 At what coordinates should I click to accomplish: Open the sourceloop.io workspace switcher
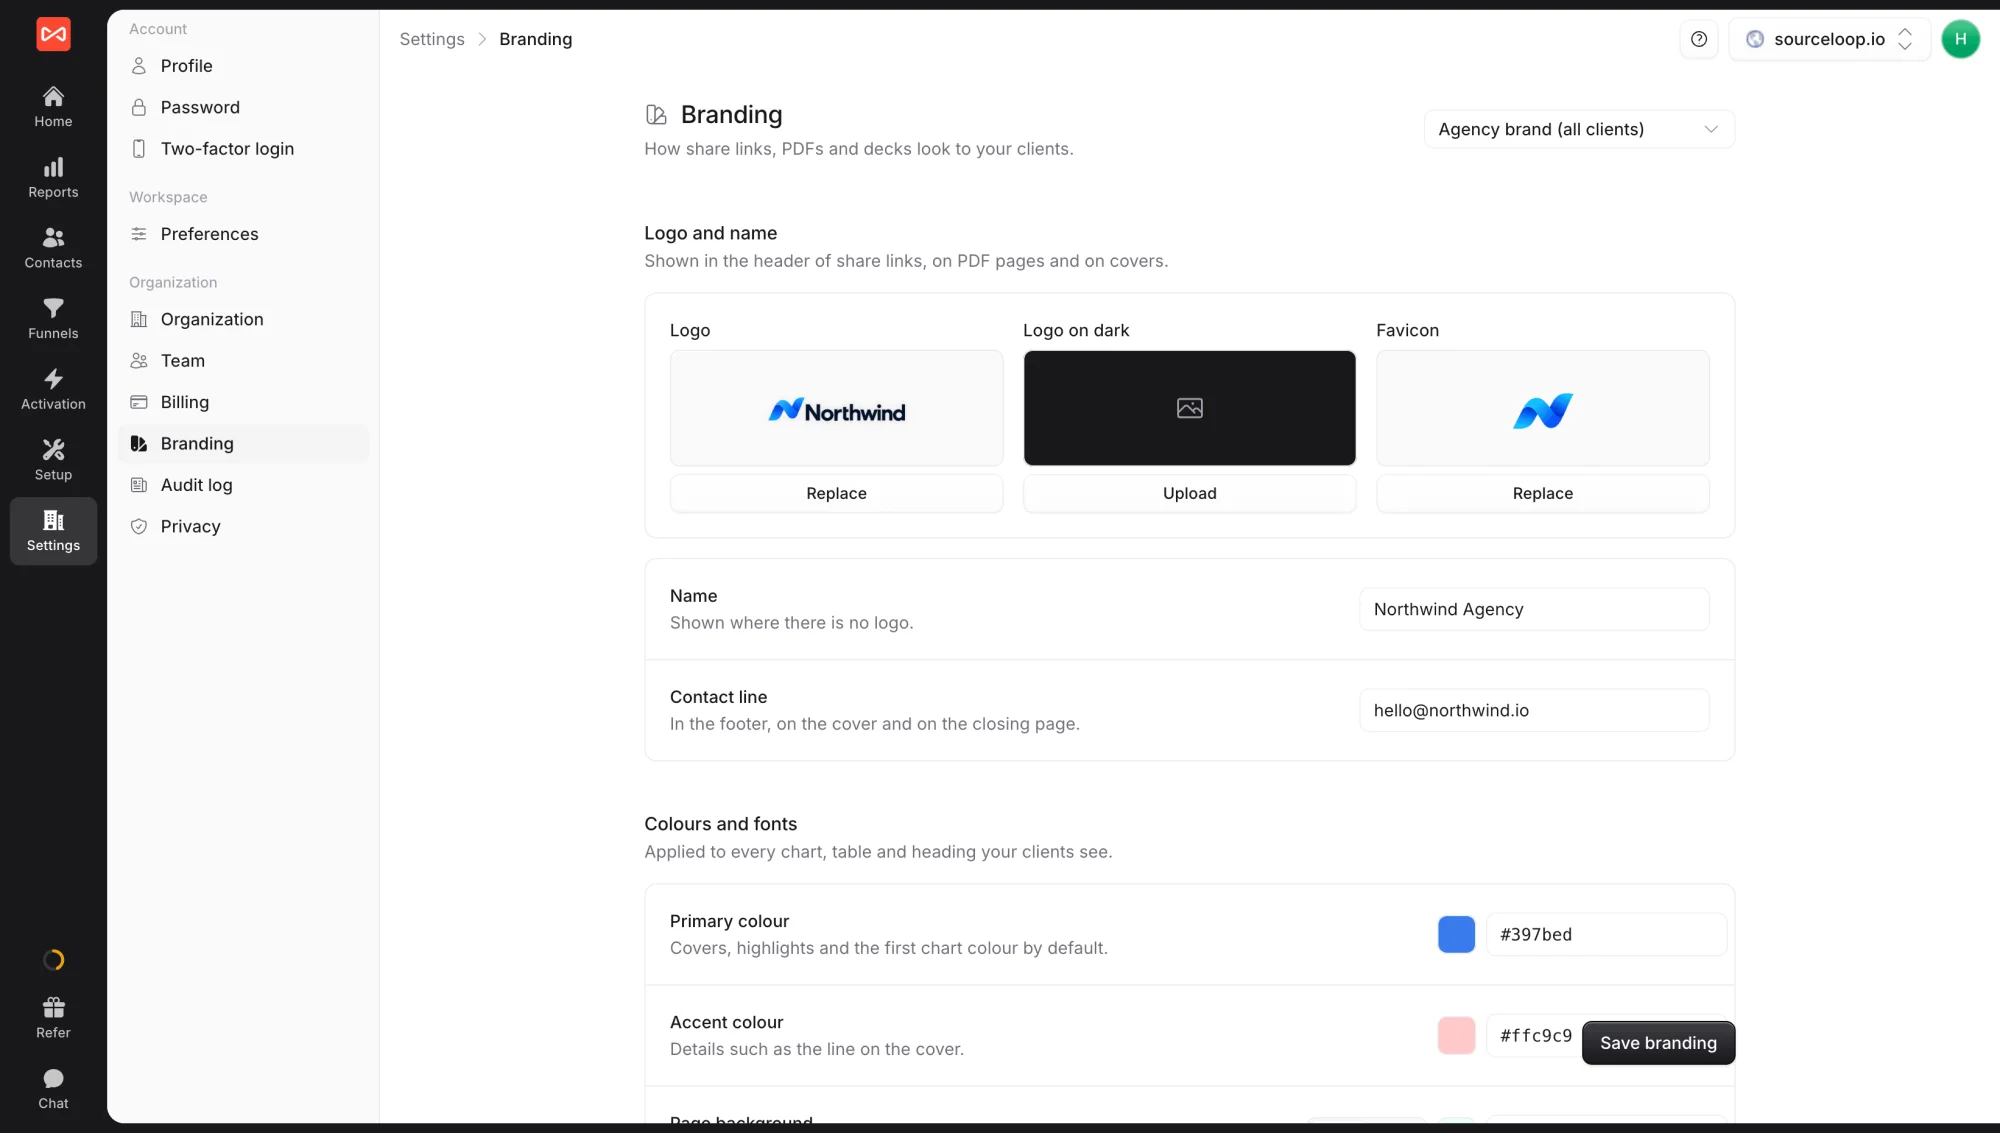[x=1829, y=39]
